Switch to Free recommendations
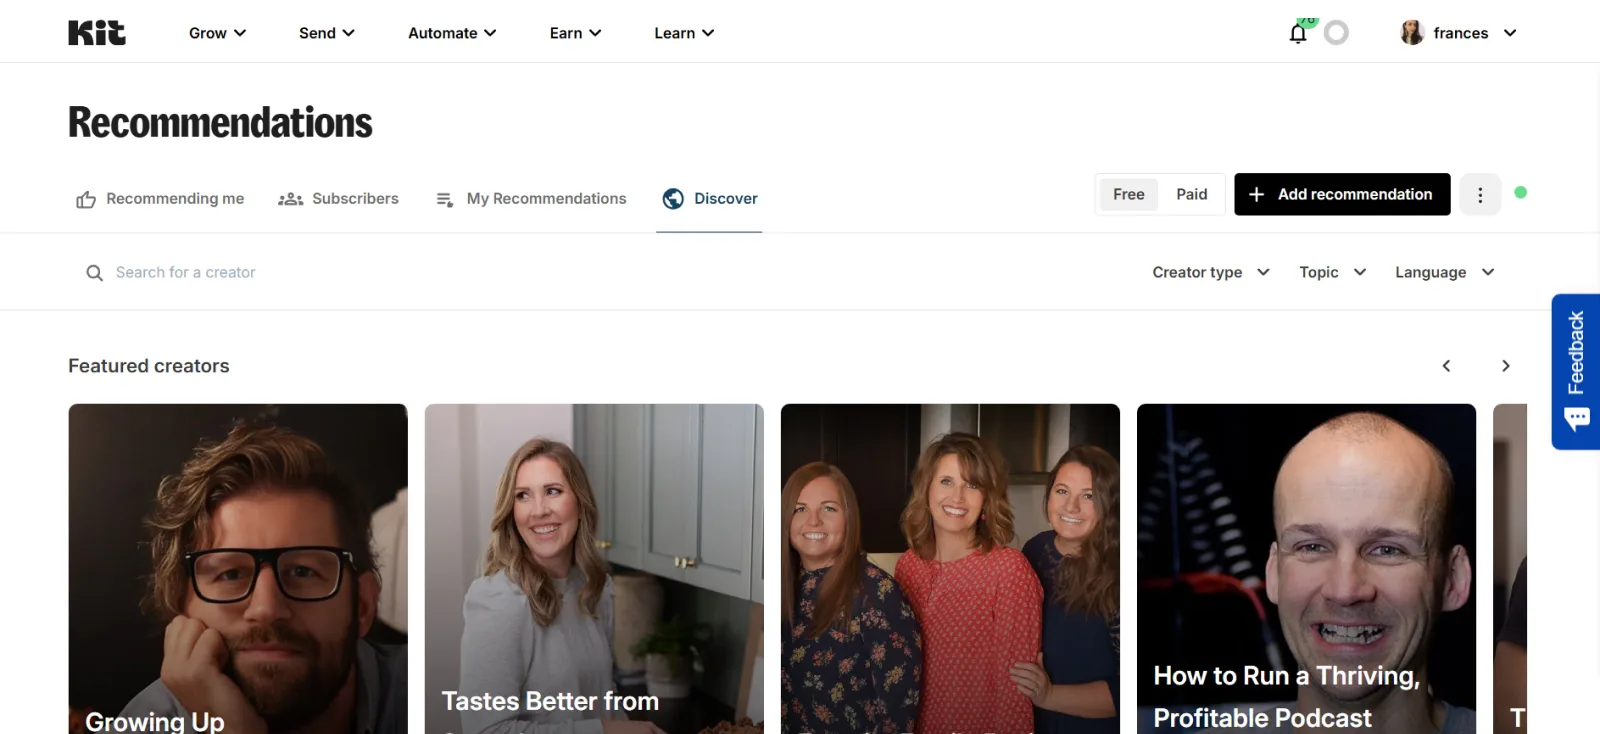Screen dimensions: 1600x734 coord(1128,194)
